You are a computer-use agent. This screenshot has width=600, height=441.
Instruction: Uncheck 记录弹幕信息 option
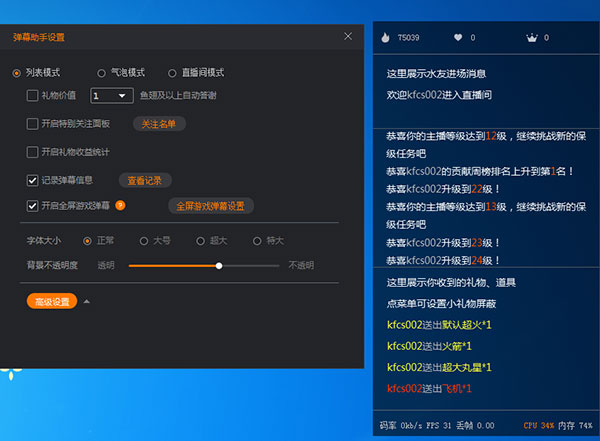[32, 181]
